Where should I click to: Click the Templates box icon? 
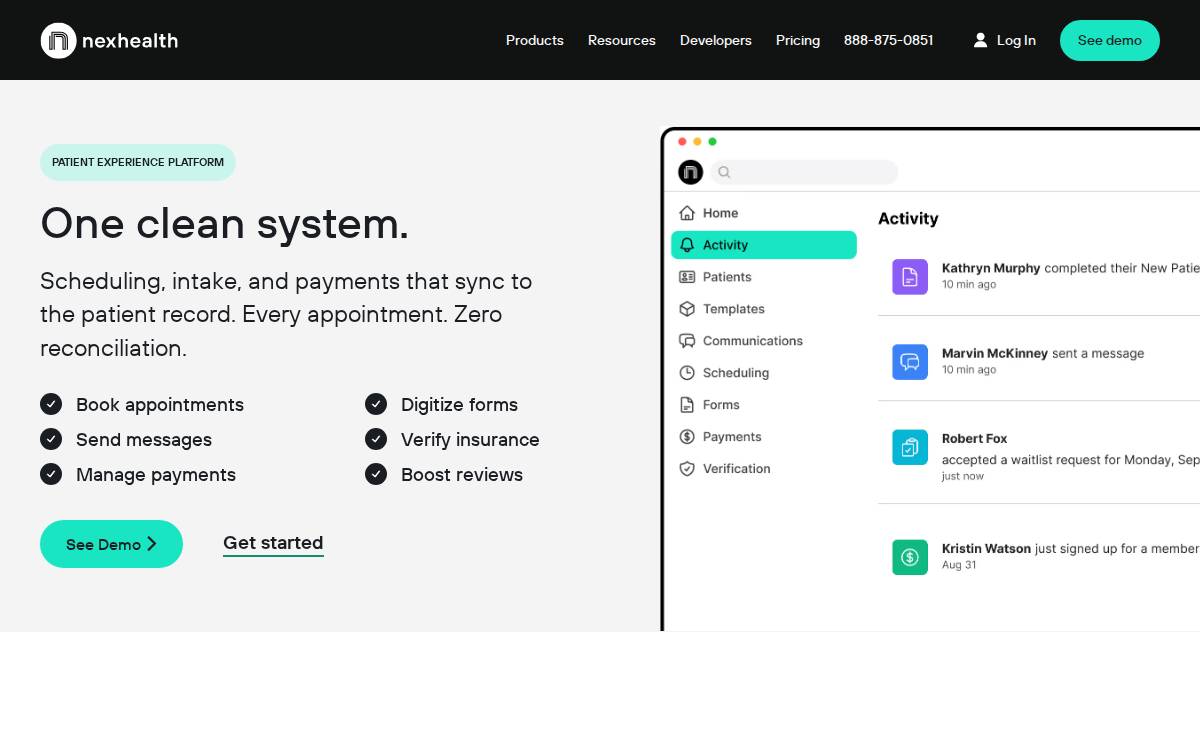[687, 309]
